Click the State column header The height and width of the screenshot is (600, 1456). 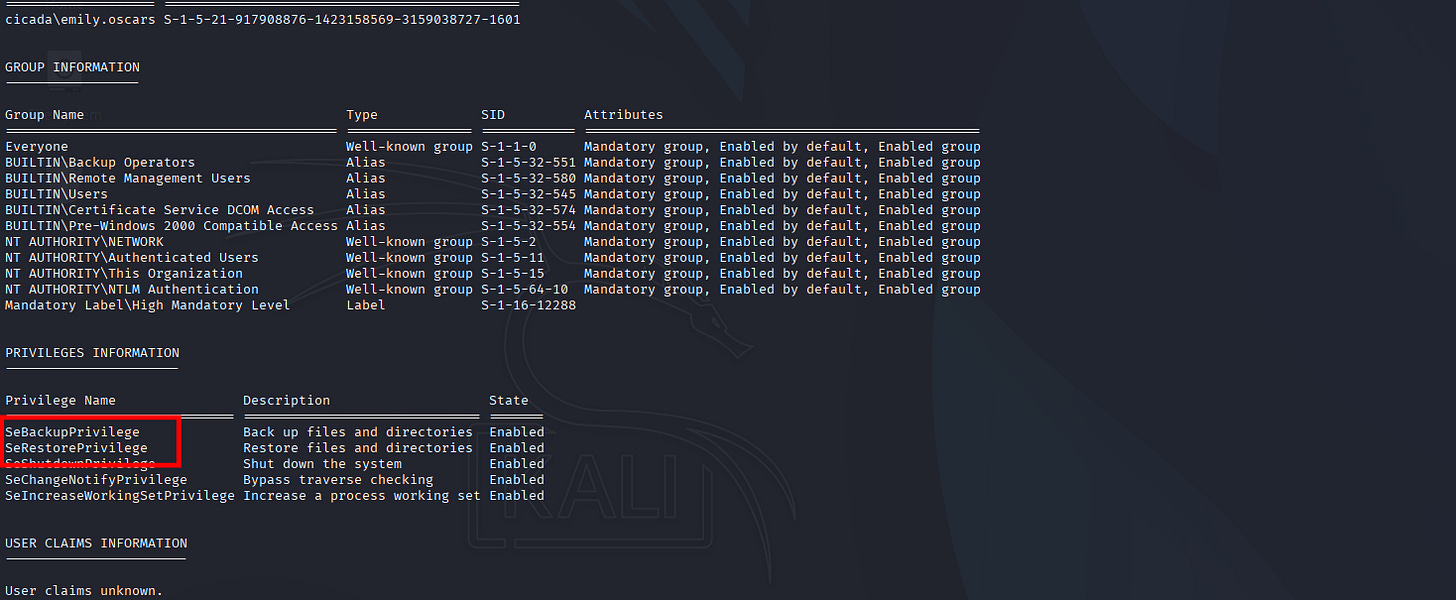click(508, 401)
